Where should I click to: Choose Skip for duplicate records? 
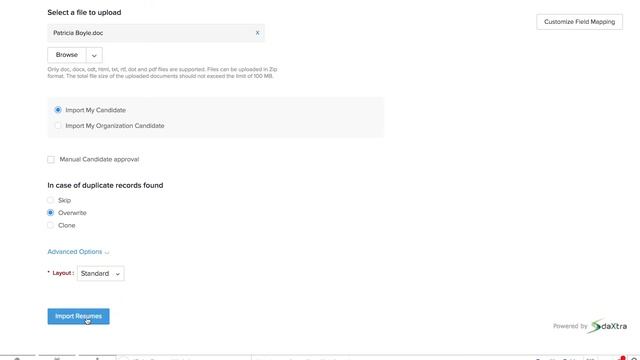pos(50,200)
